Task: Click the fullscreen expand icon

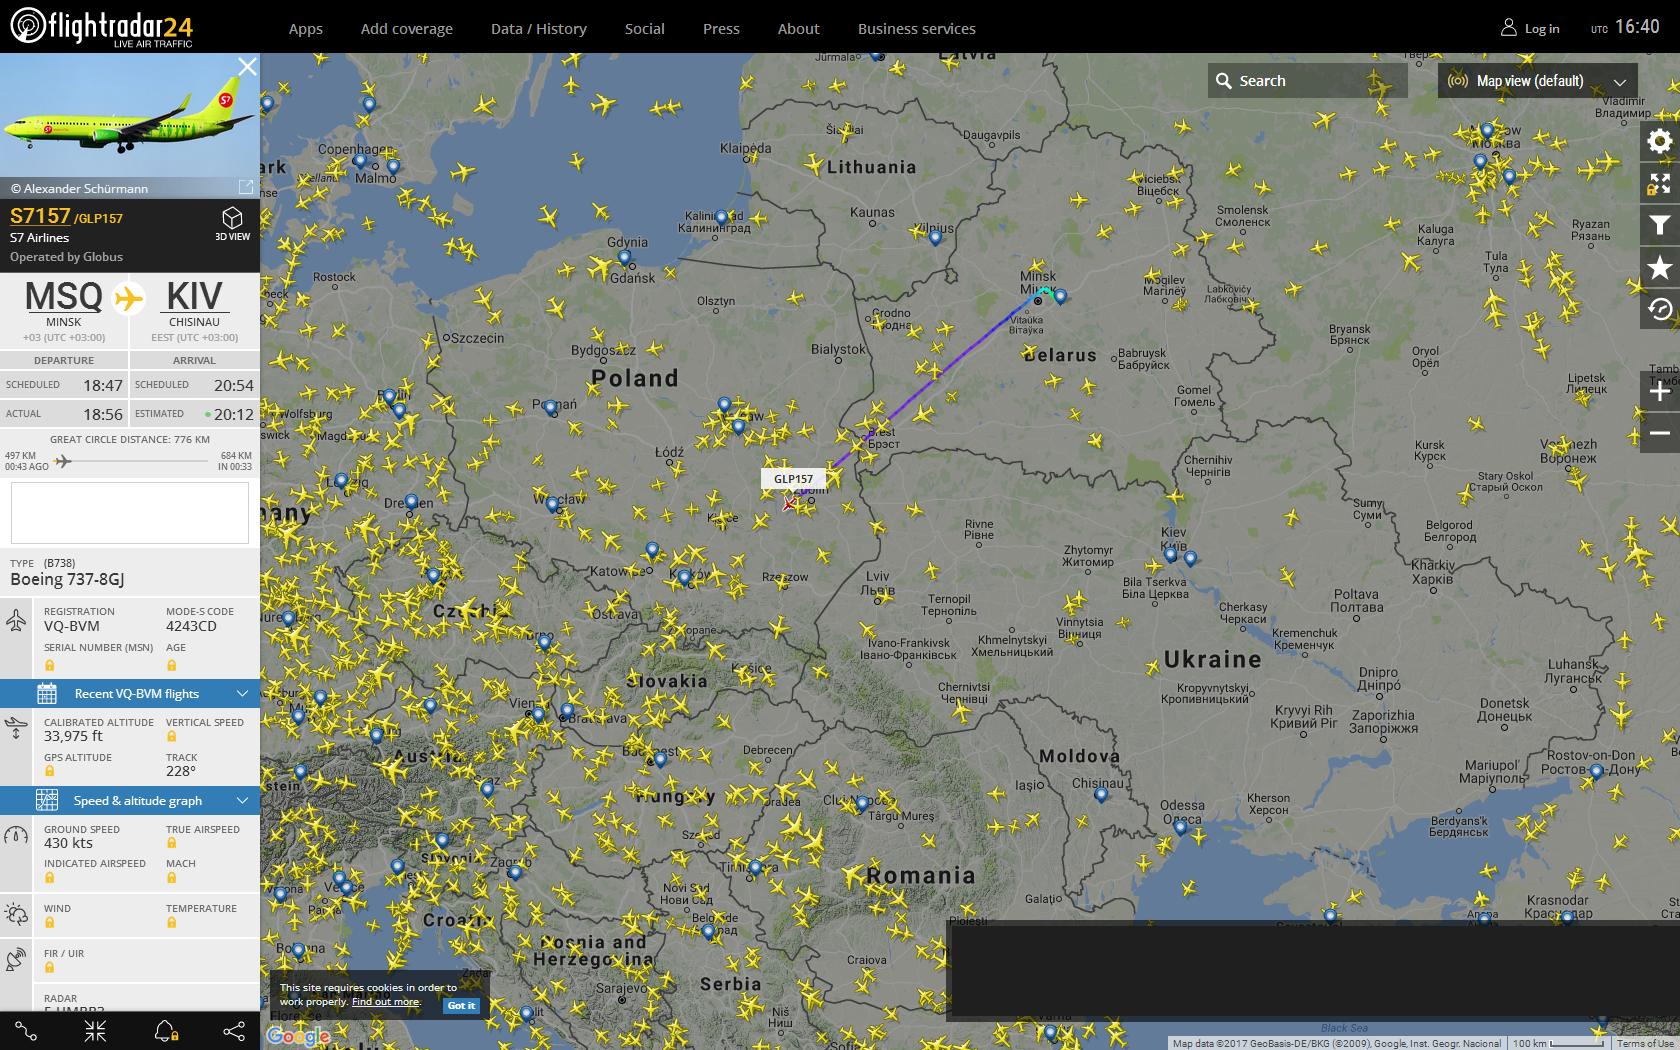Action: click(x=1660, y=184)
